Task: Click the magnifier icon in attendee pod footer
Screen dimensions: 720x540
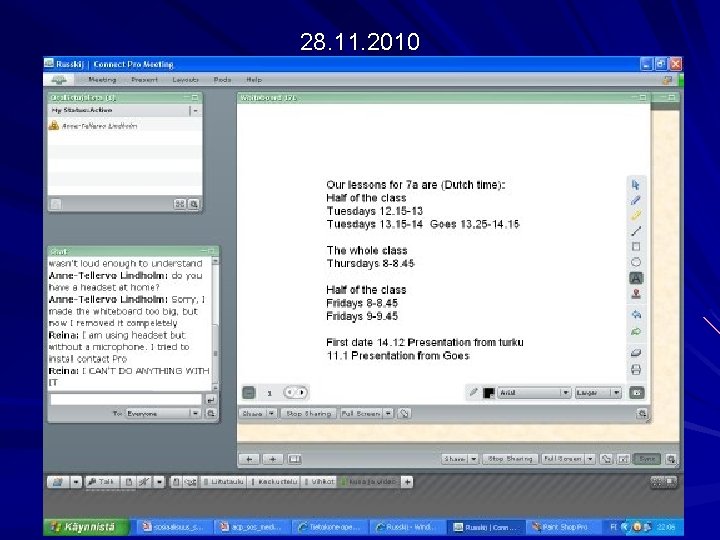Action: click(194, 204)
